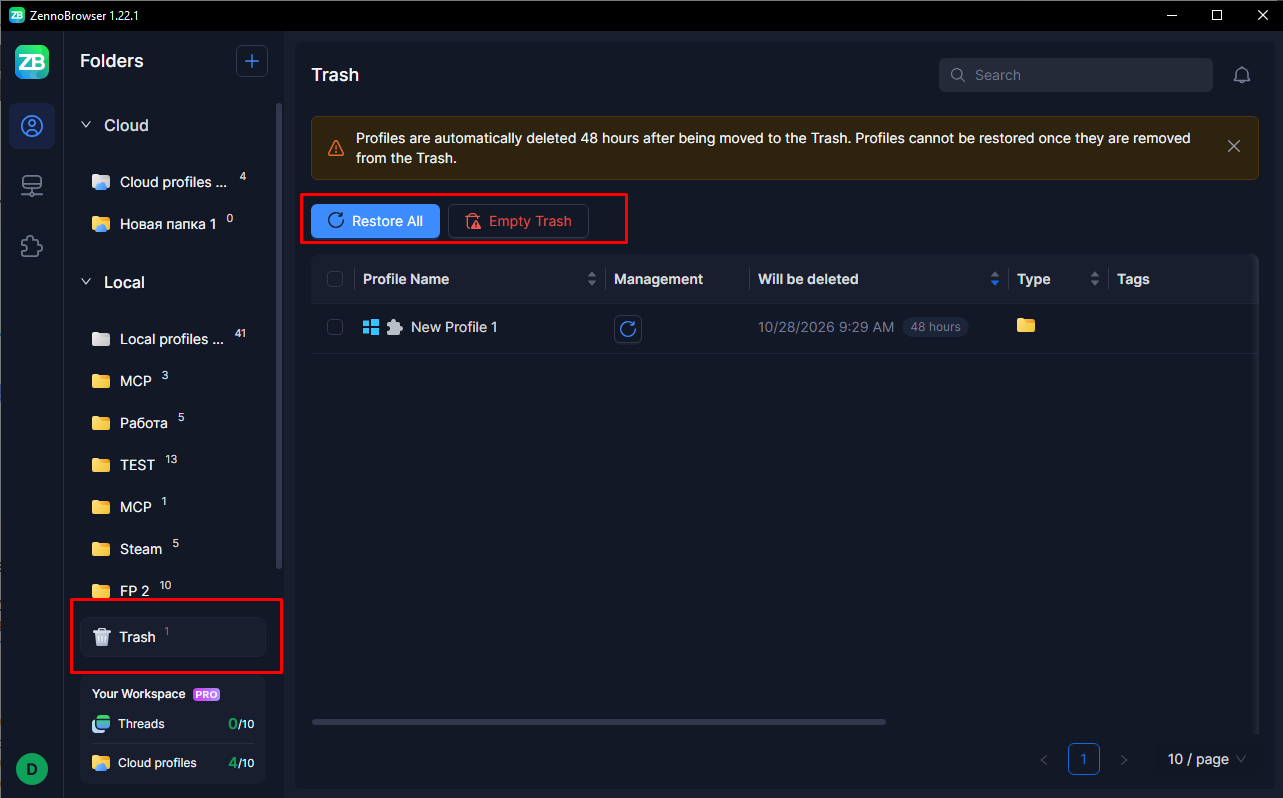Click the horizontal table scrollbar
This screenshot has height=798, width=1283.
[x=598, y=721]
